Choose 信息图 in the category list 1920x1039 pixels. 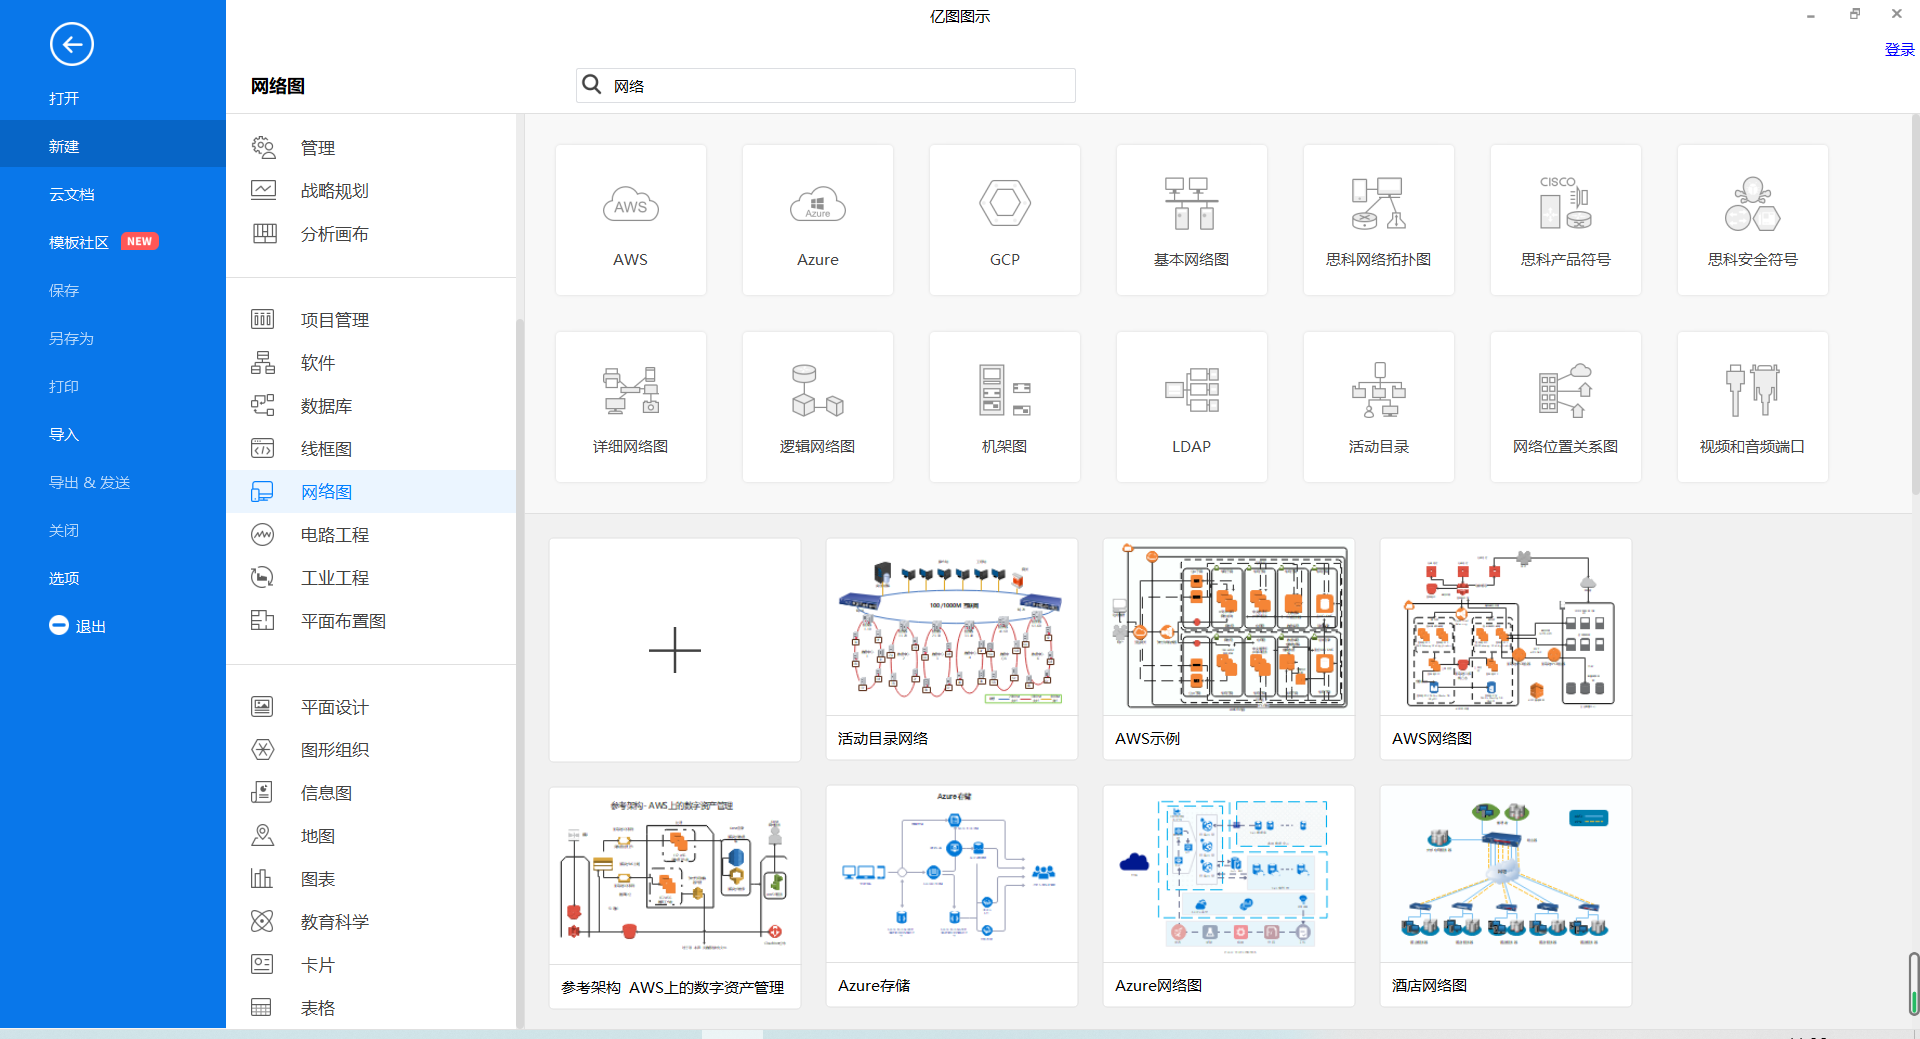tap(371, 792)
